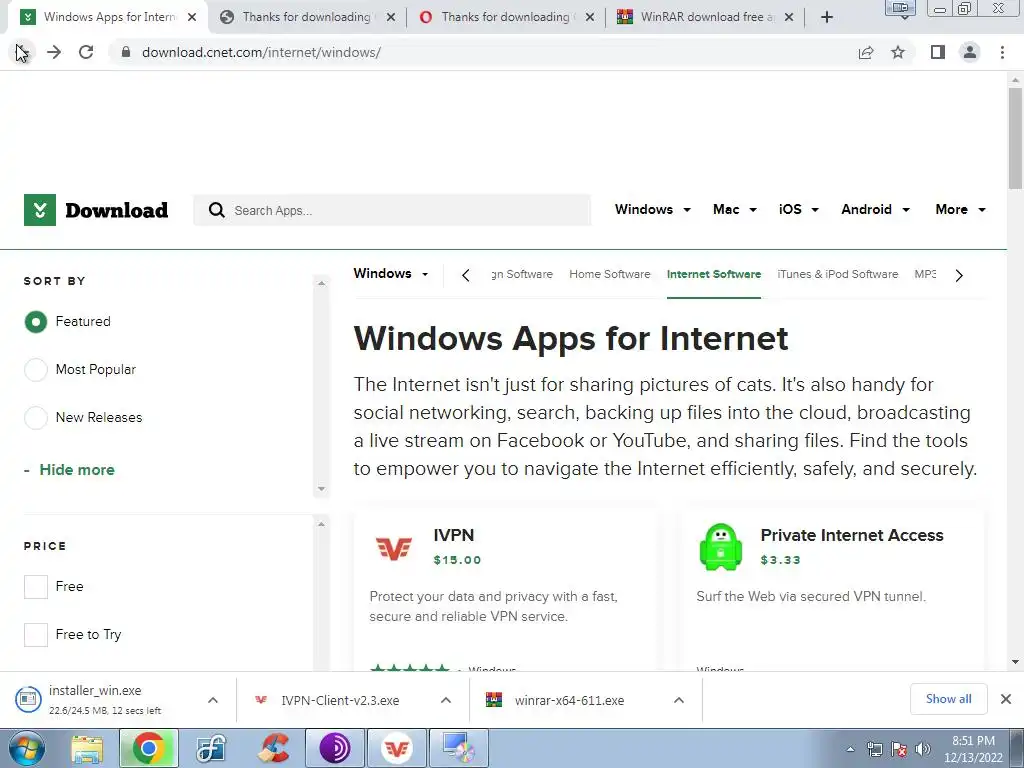Click the search magnifier icon
The height and width of the screenshot is (768, 1024).
pyautogui.click(x=217, y=210)
